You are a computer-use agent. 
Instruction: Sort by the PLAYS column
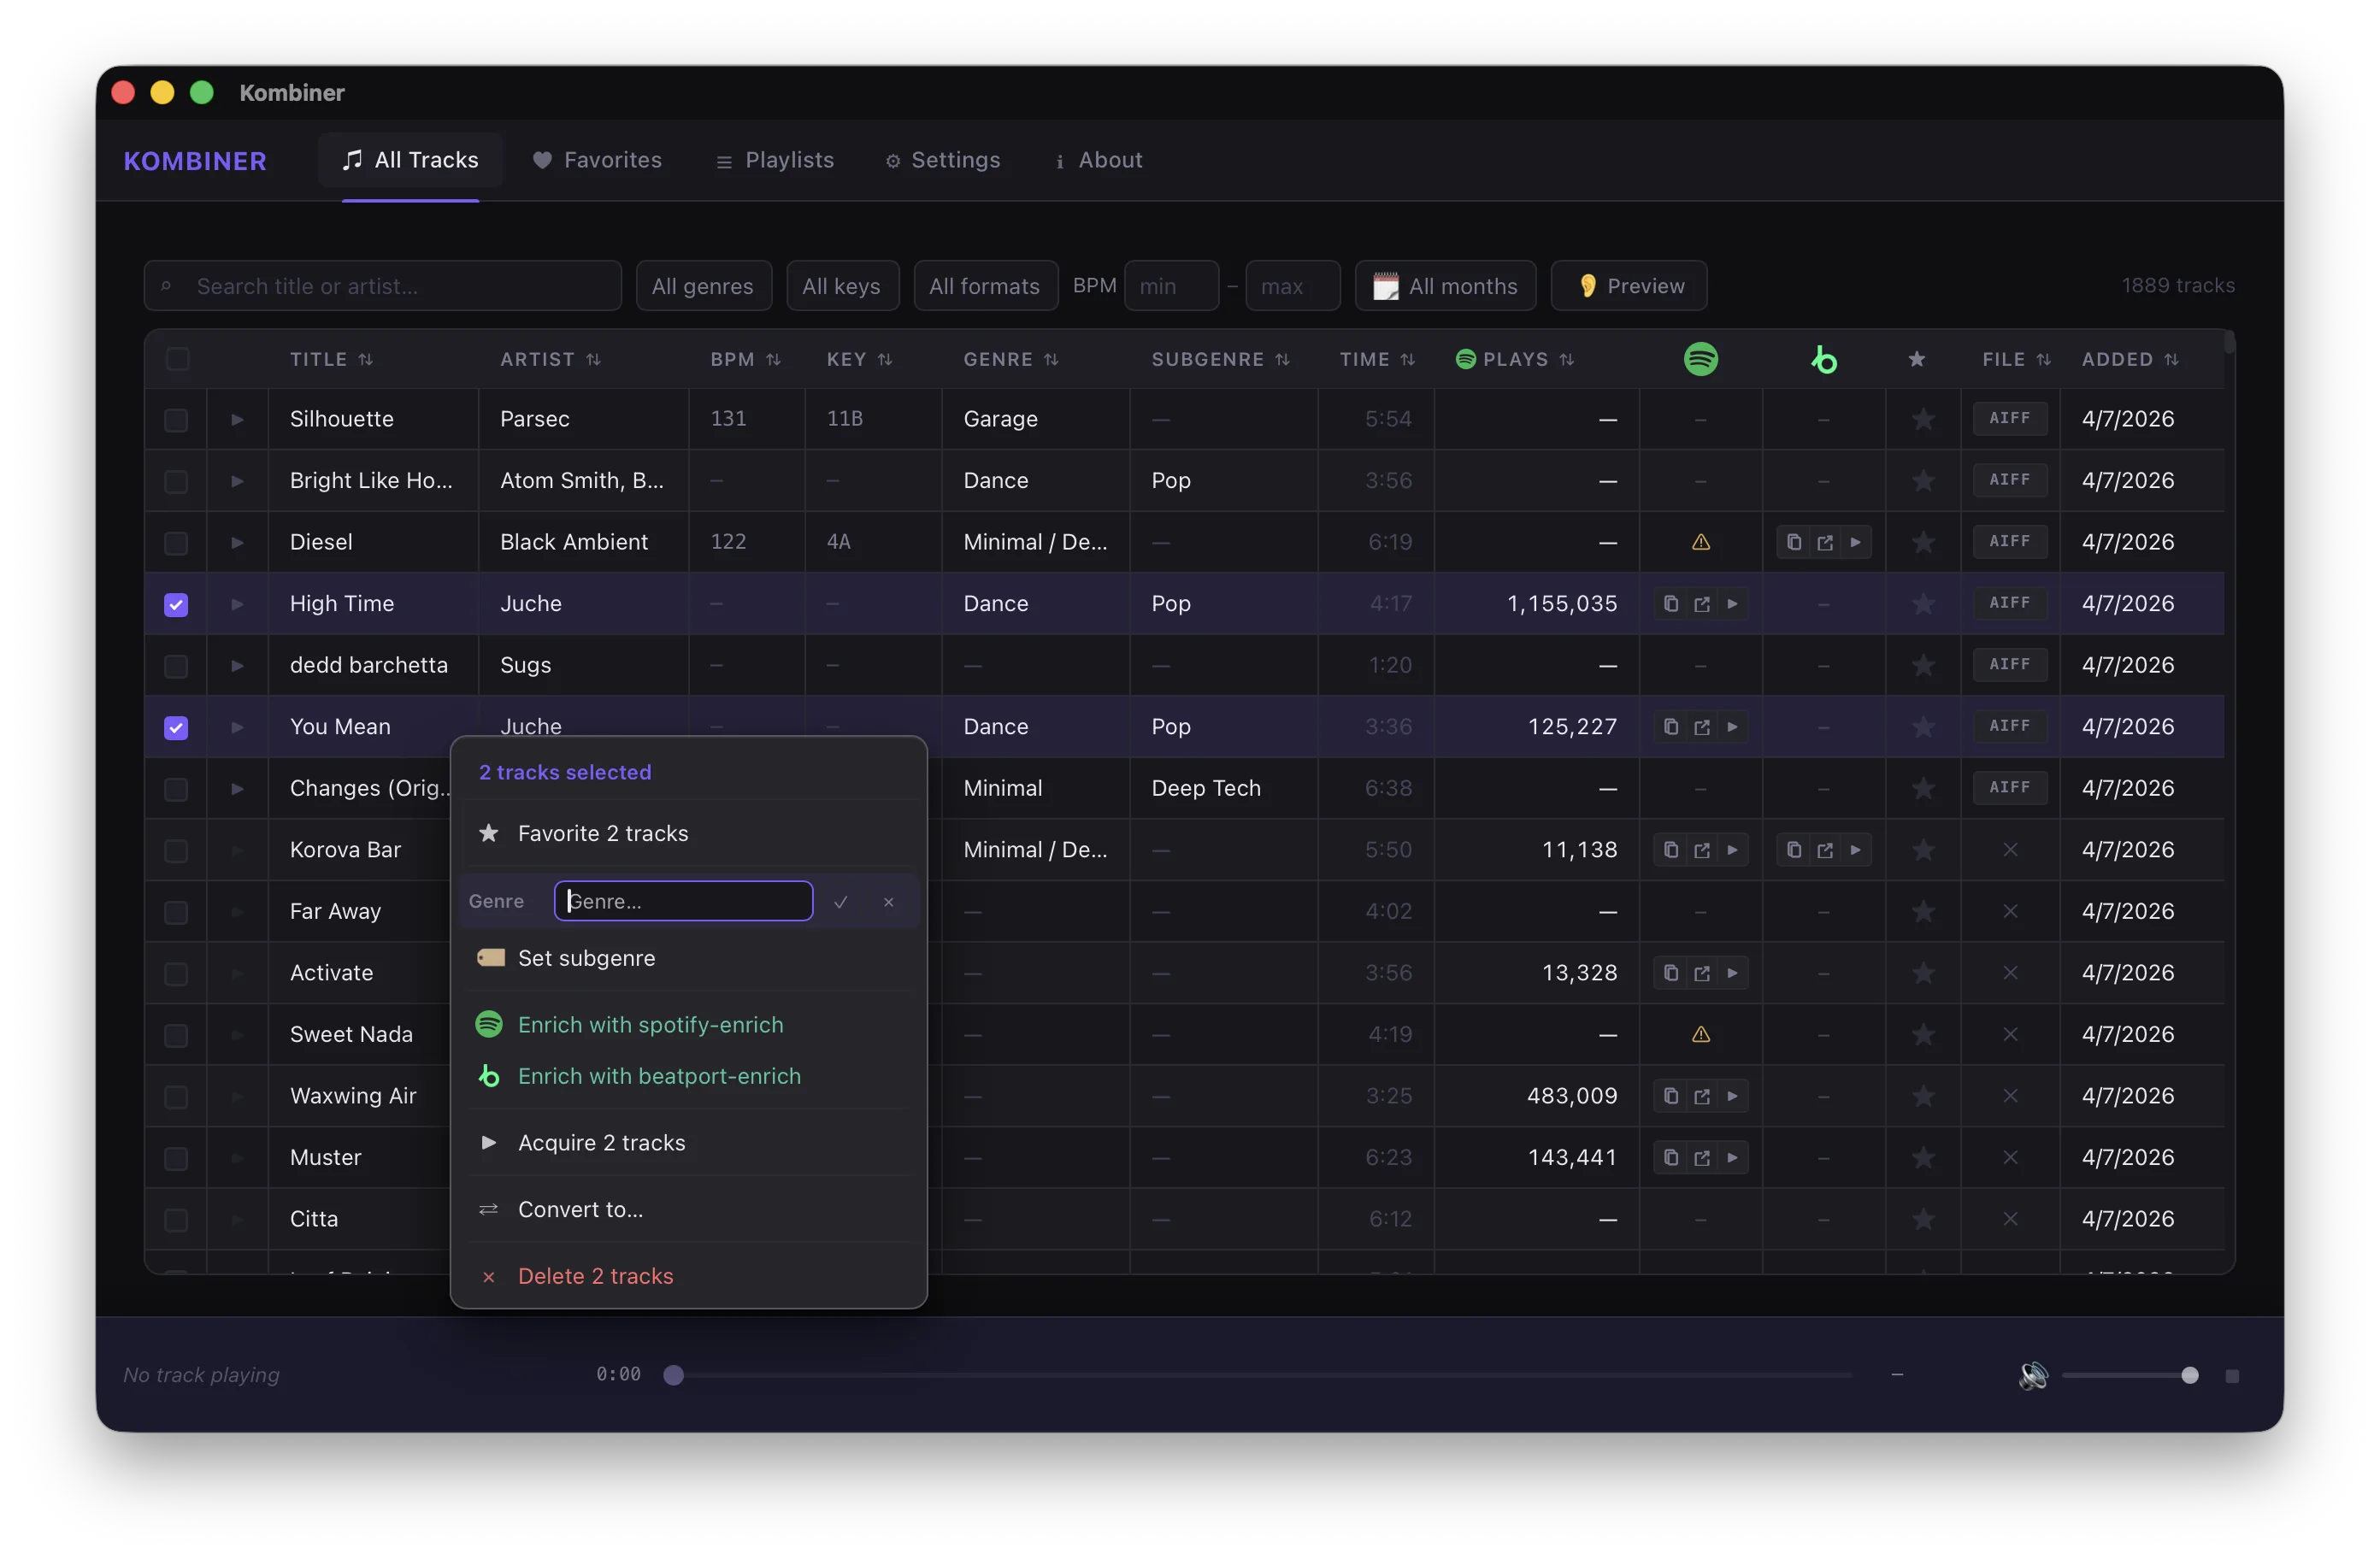coord(1515,359)
